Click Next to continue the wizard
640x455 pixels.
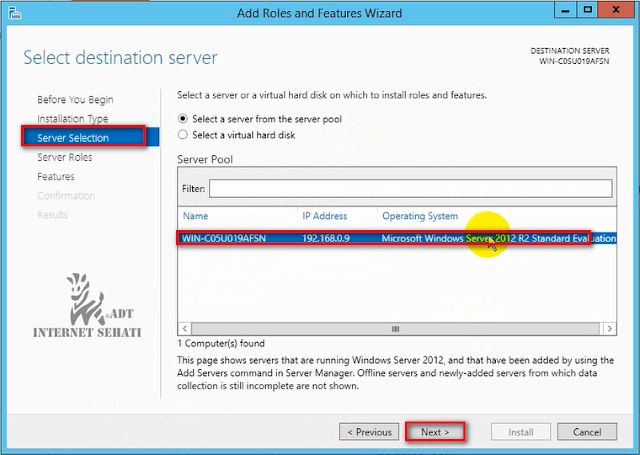(435, 432)
